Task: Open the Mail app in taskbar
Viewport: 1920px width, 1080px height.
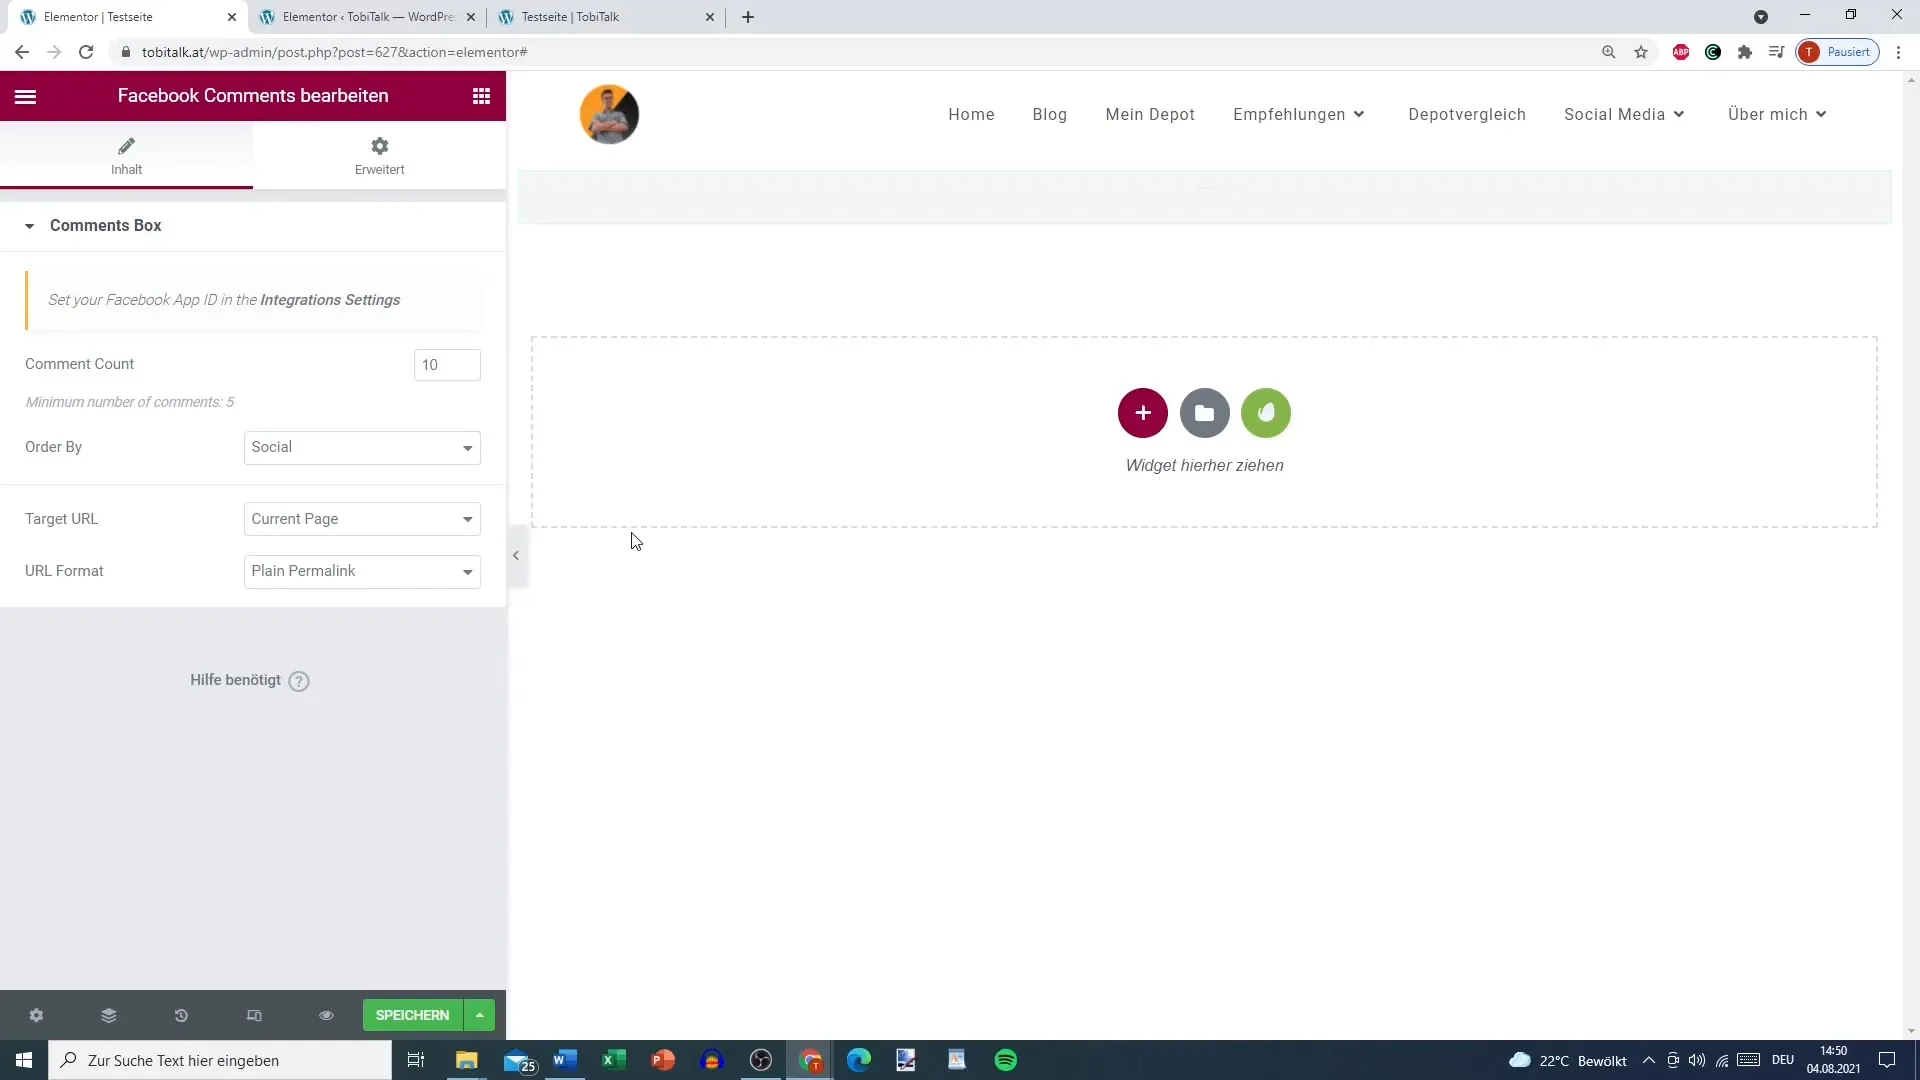Action: [x=518, y=1060]
